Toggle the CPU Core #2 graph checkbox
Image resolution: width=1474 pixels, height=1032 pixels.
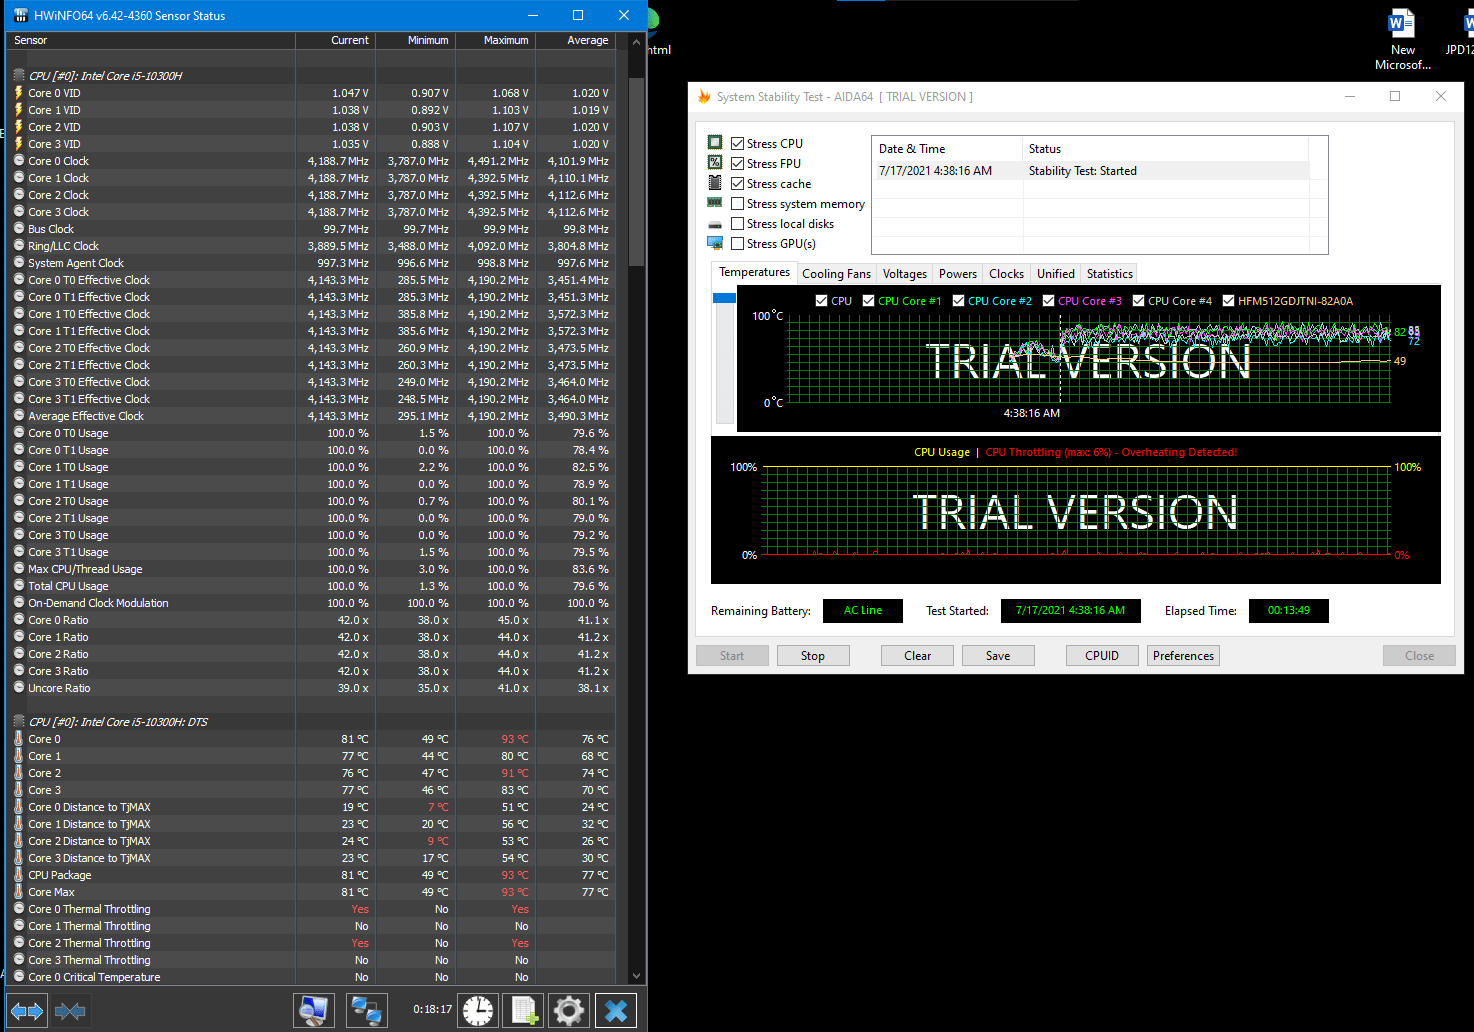pos(958,300)
